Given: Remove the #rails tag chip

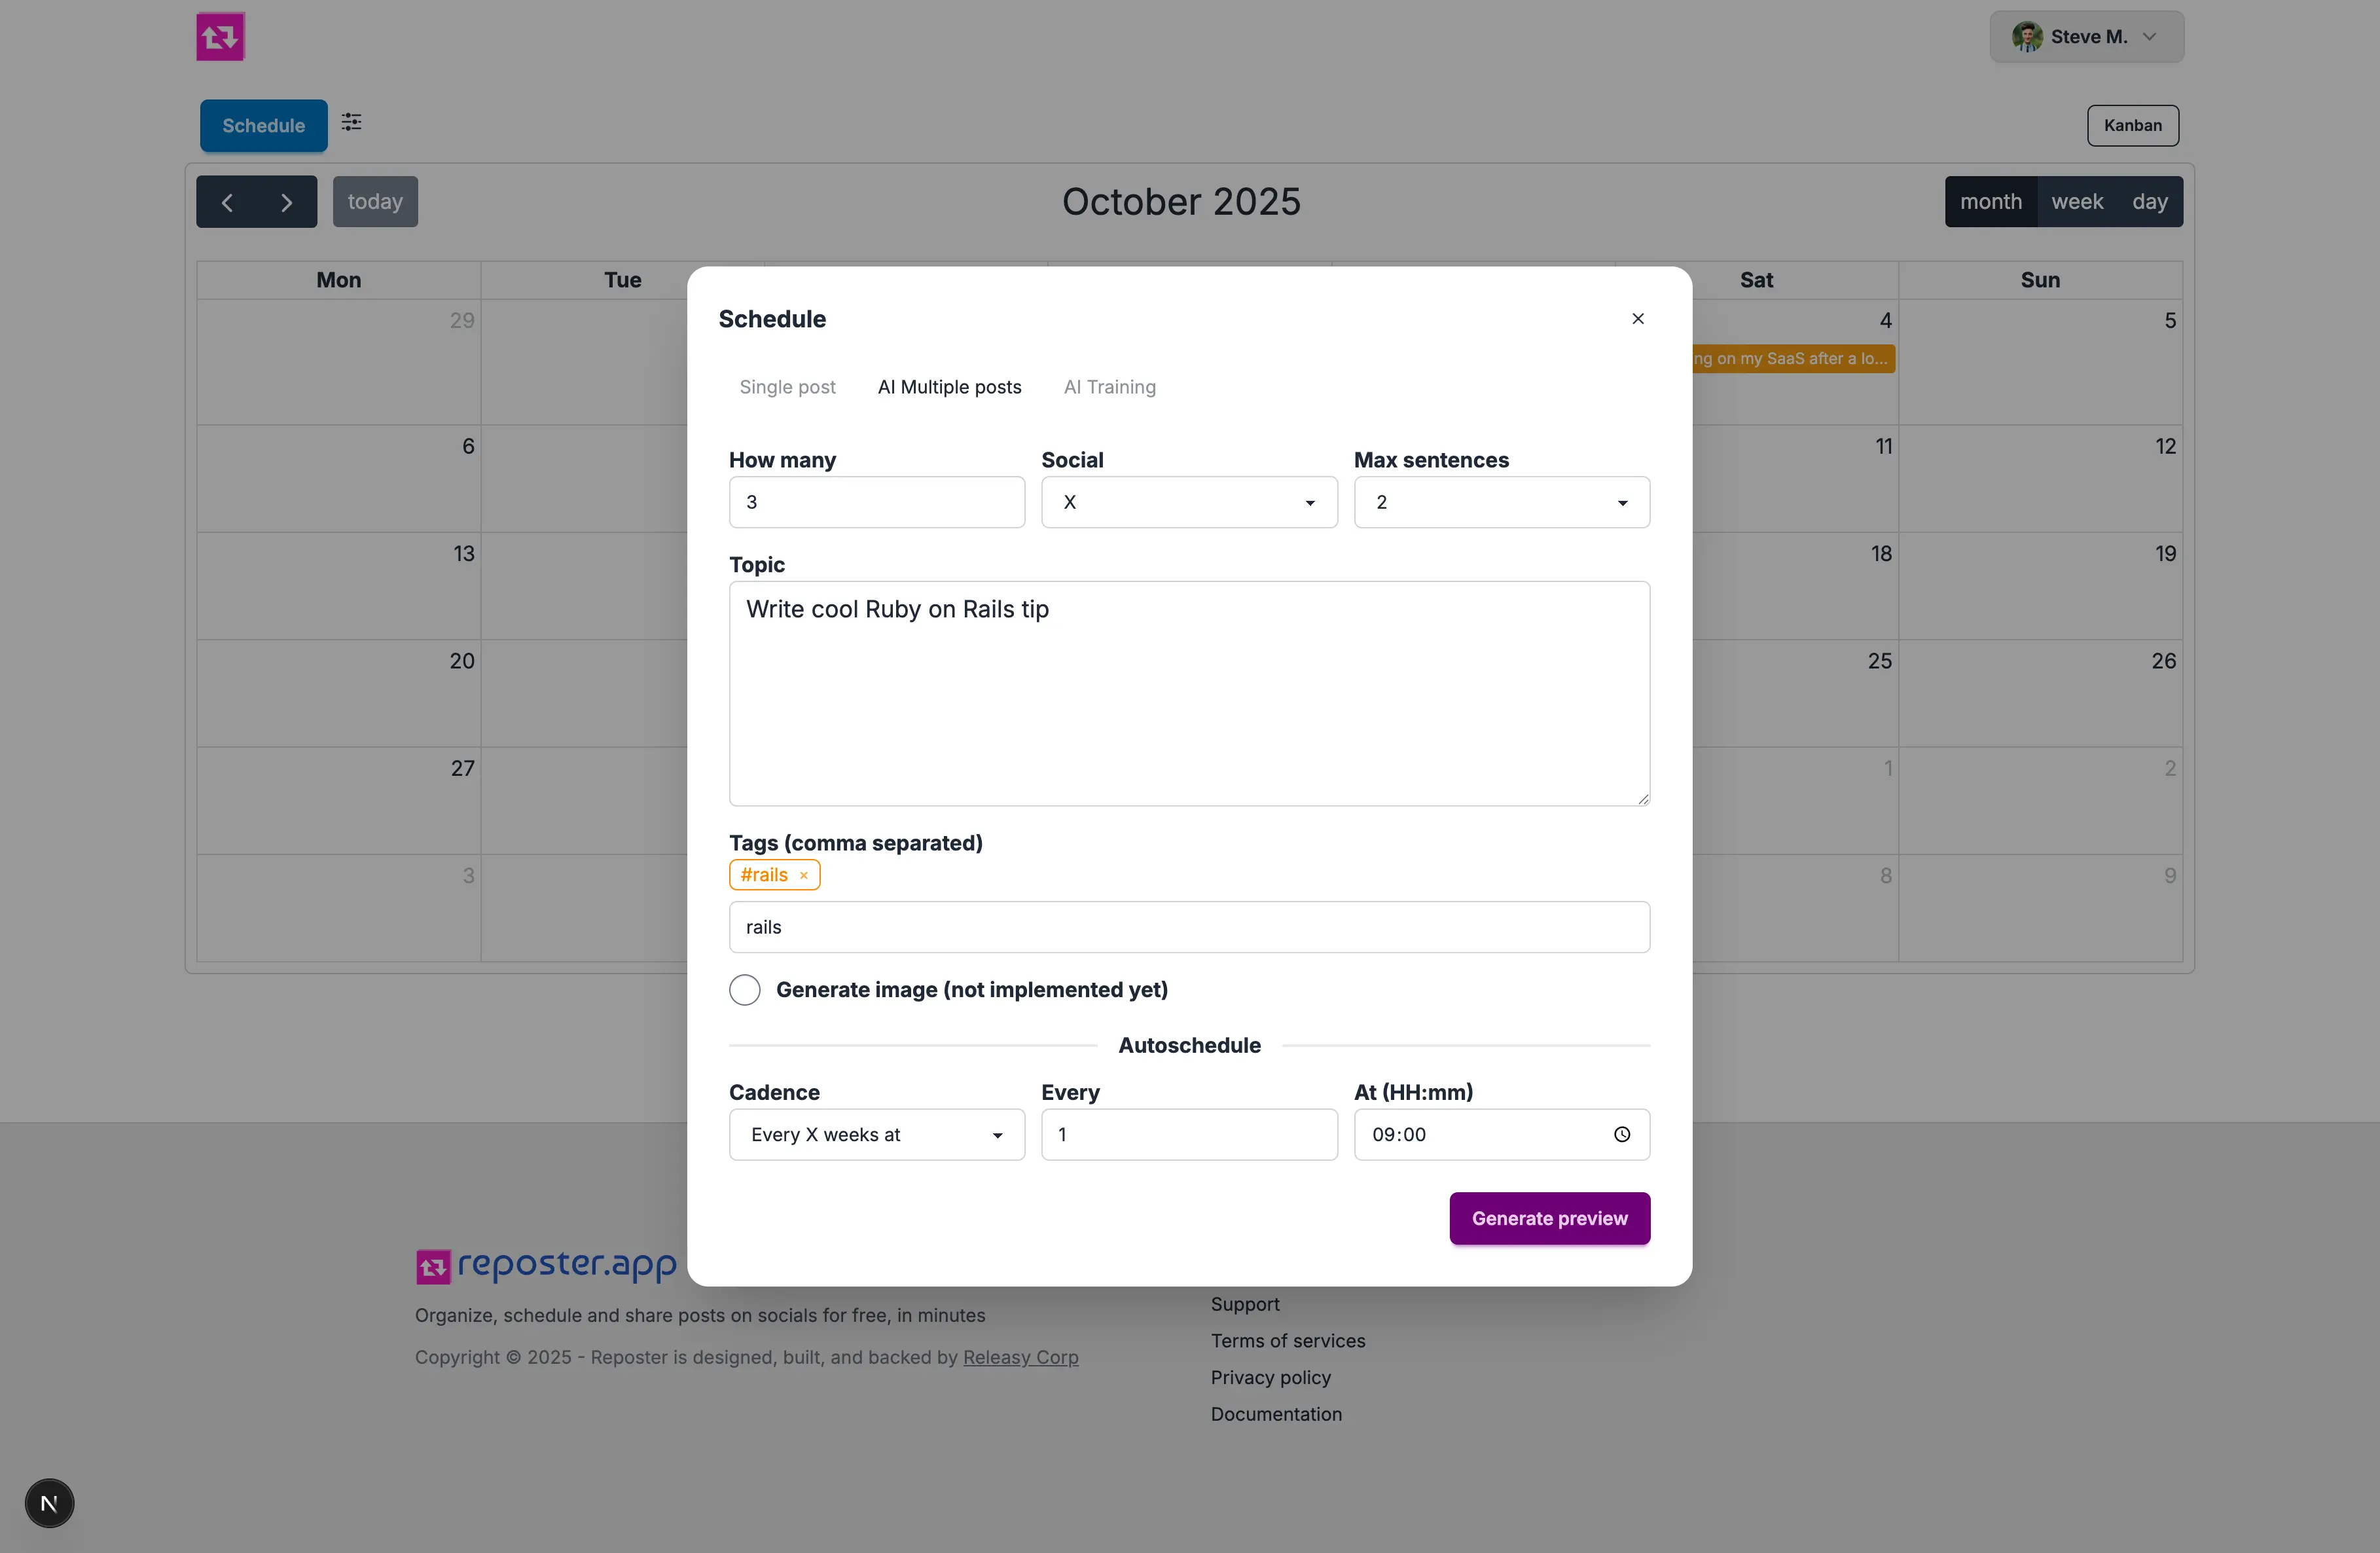Looking at the screenshot, I should point(803,876).
